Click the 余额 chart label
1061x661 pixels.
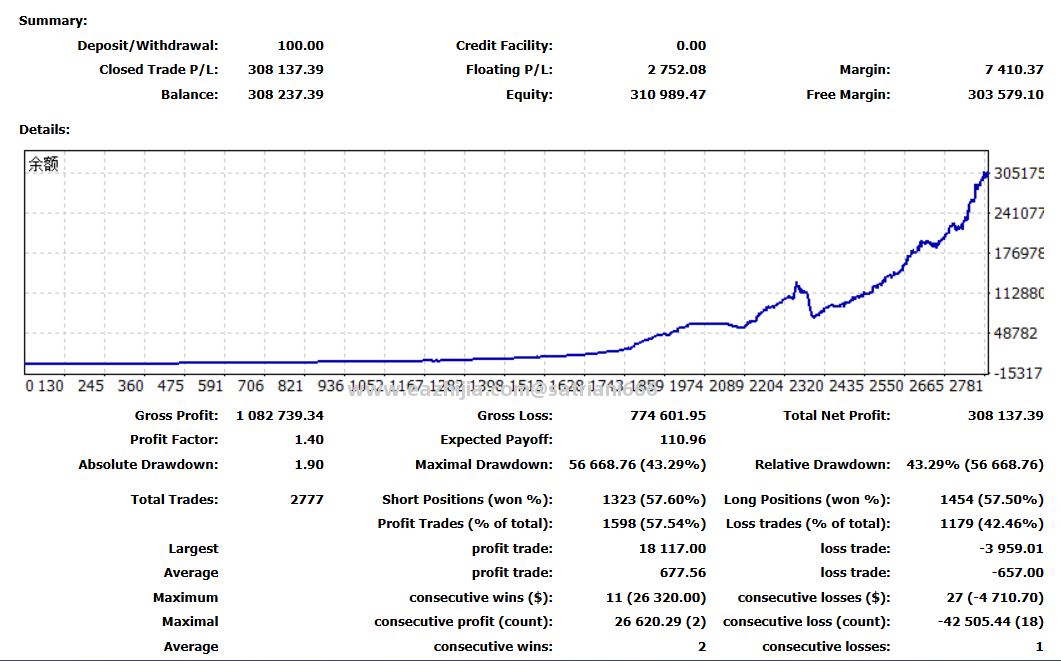(x=43, y=164)
